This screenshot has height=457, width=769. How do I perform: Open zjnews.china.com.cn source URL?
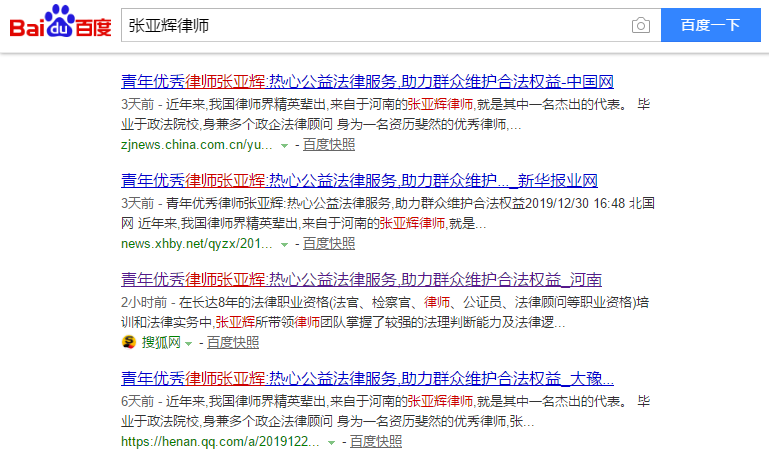tap(197, 145)
